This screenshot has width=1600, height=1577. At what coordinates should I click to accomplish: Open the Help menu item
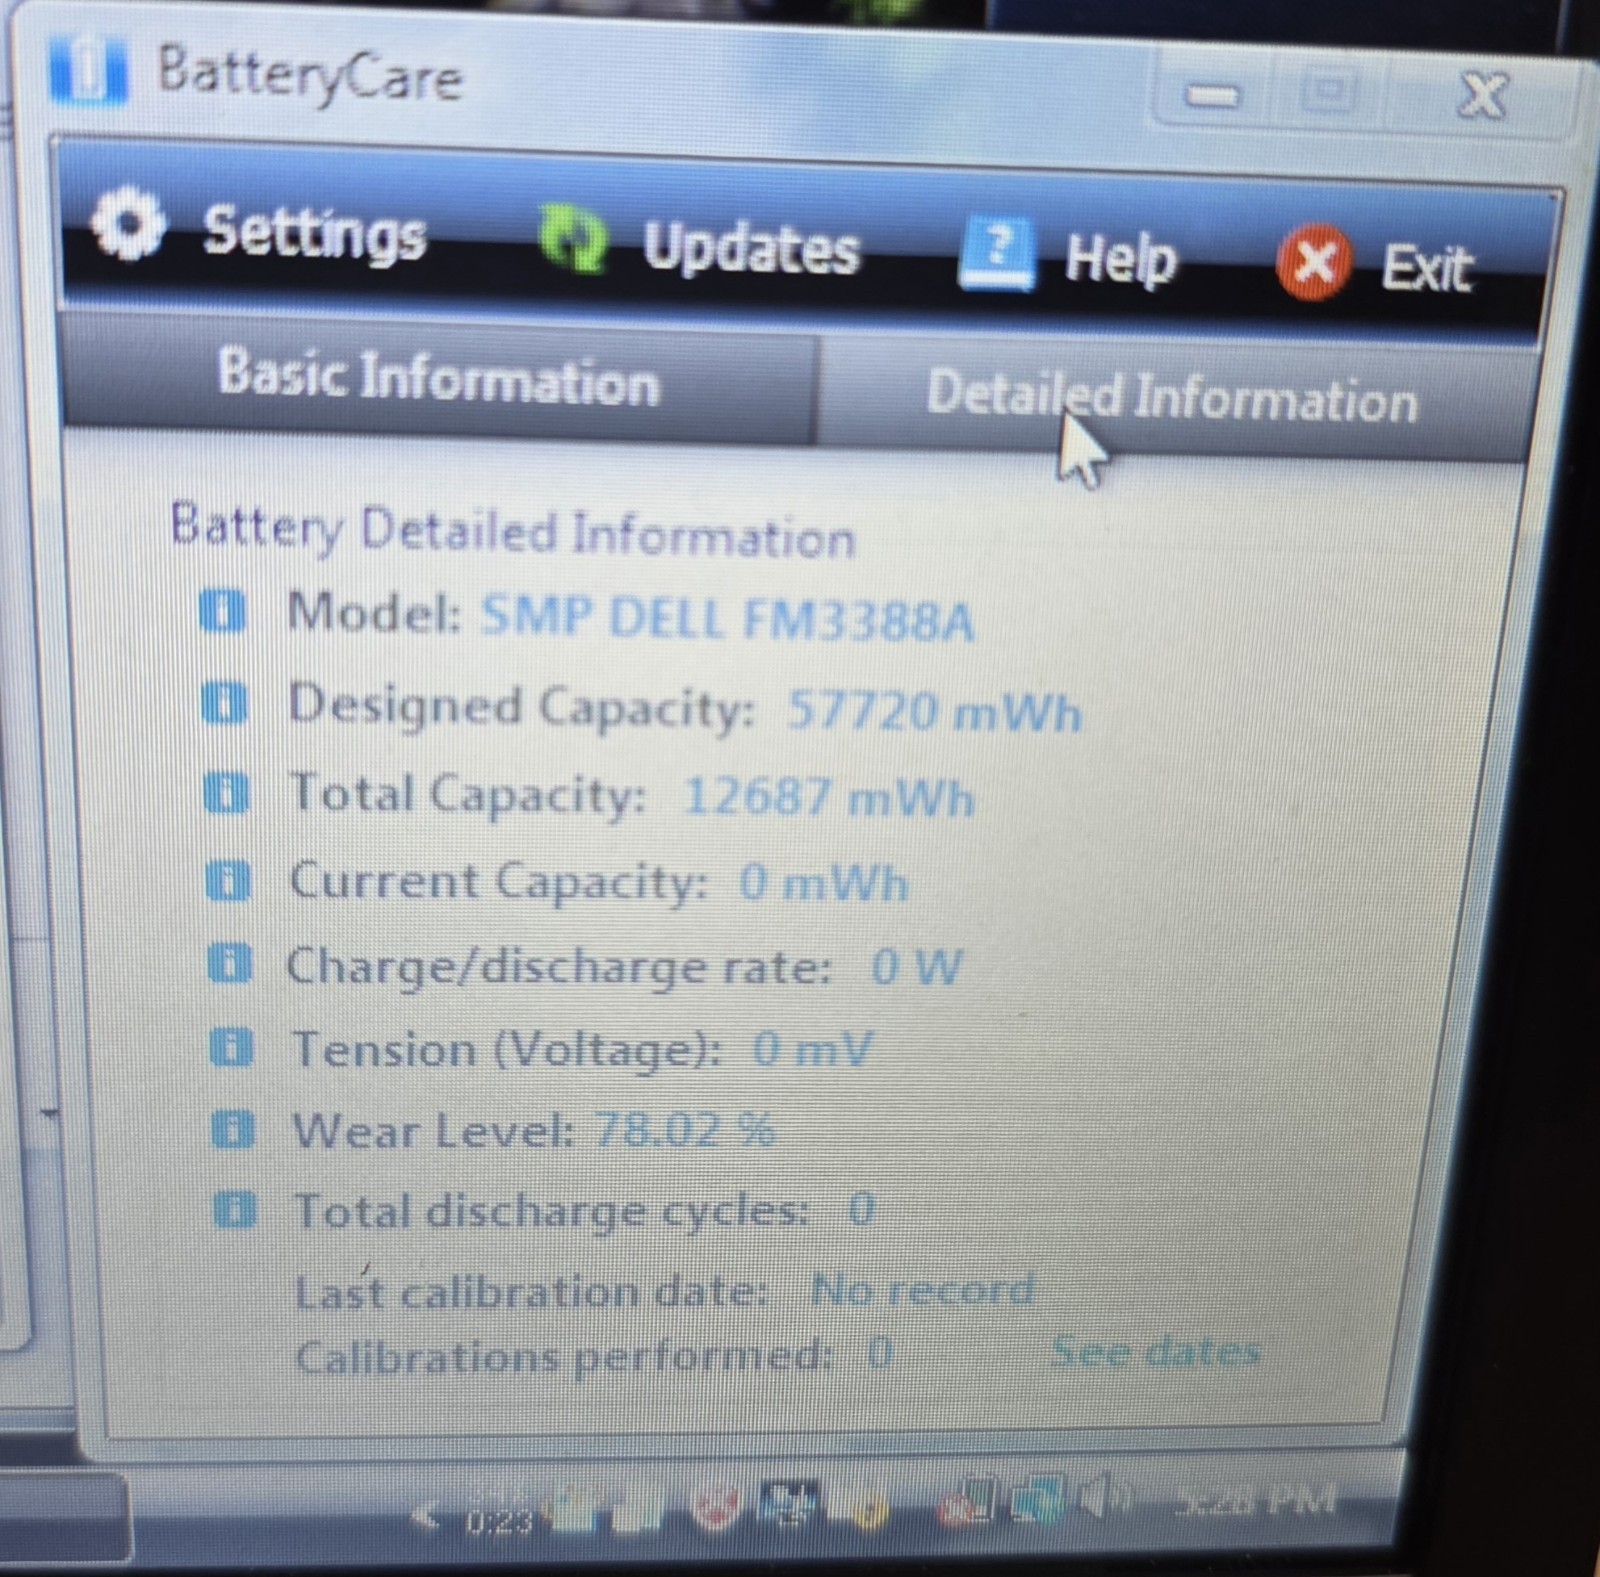point(1120,260)
